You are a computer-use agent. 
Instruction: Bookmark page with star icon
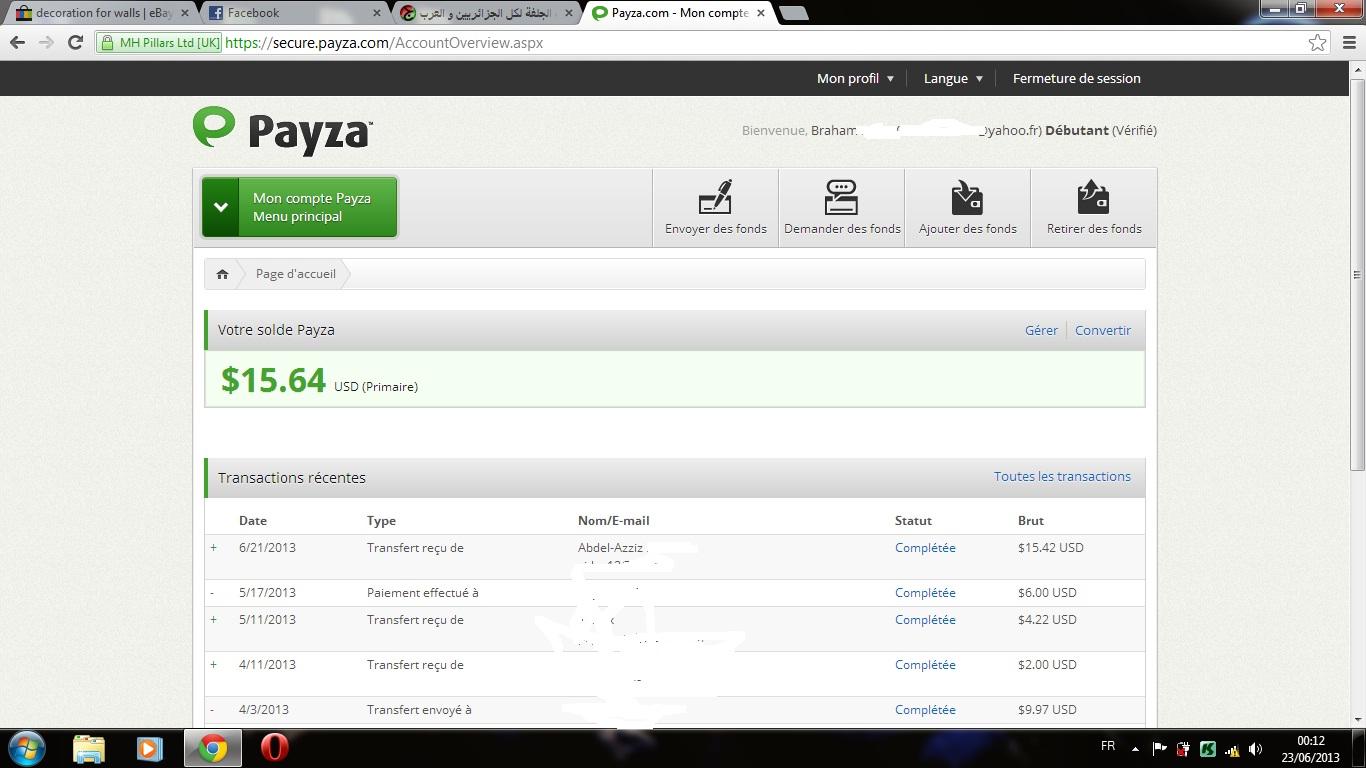coord(1318,43)
